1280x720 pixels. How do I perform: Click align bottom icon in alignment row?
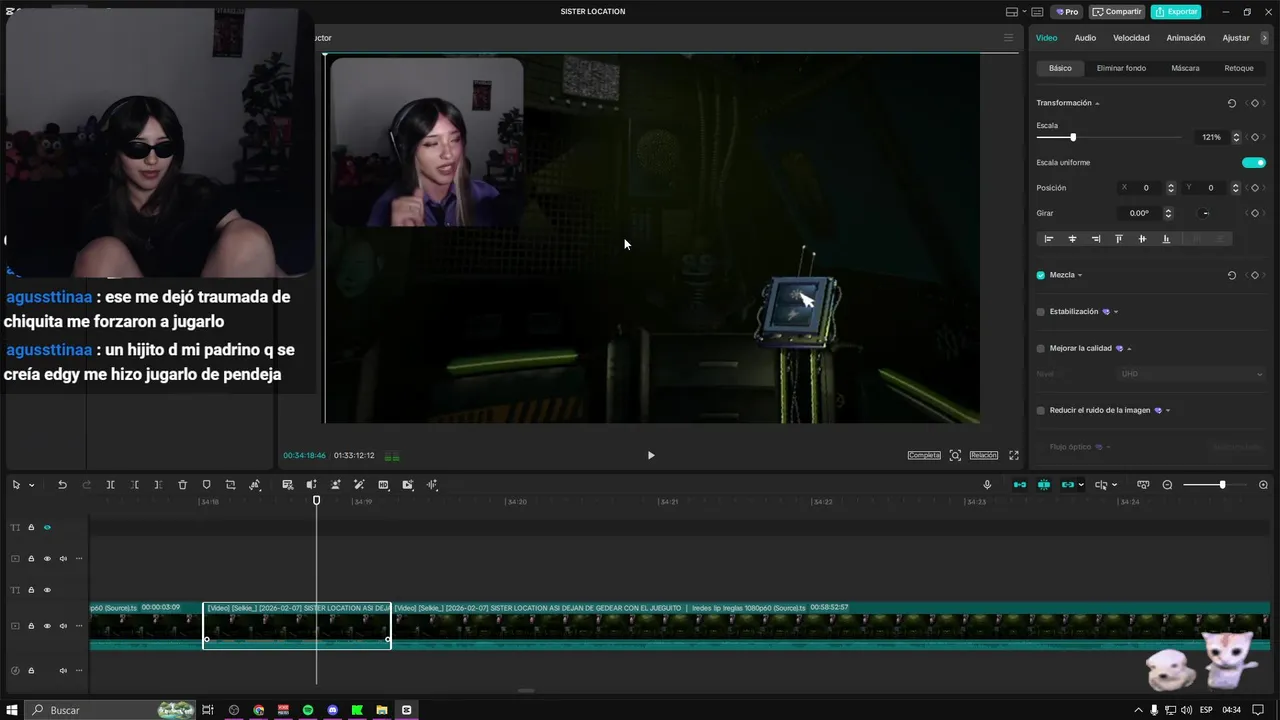click(x=1166, y=239)
